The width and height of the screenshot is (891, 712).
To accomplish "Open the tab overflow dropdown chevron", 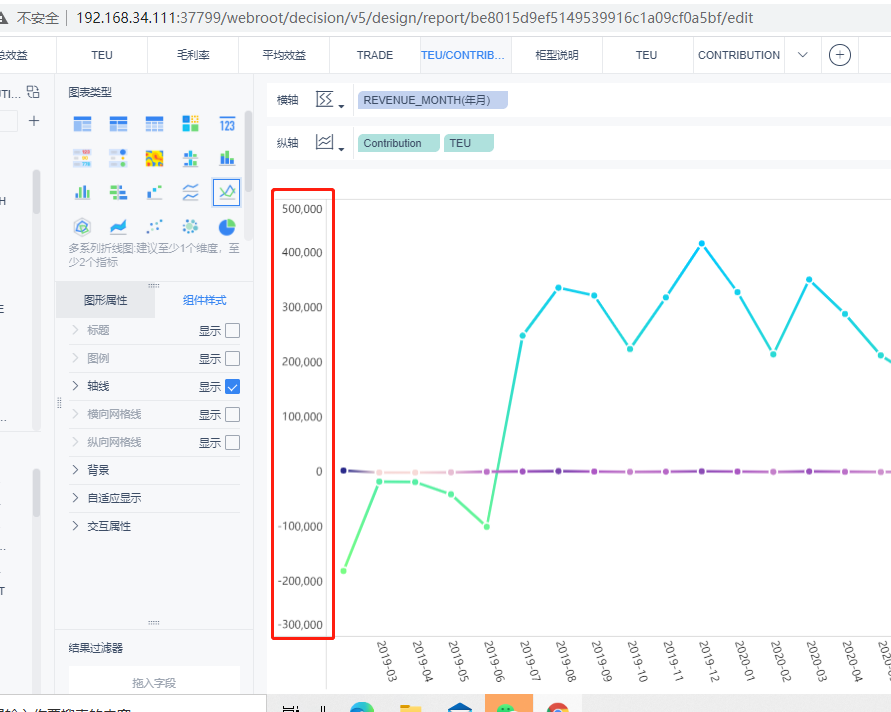I will coord(802,55).
